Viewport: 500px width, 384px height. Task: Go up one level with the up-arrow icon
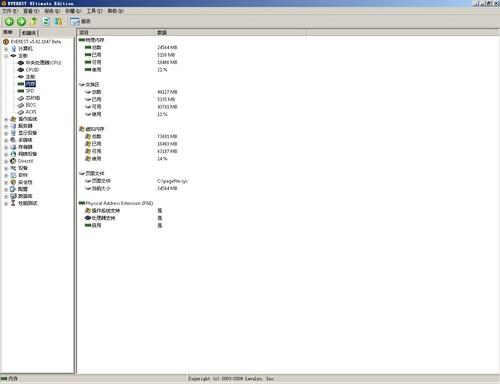tap(34, 22)
